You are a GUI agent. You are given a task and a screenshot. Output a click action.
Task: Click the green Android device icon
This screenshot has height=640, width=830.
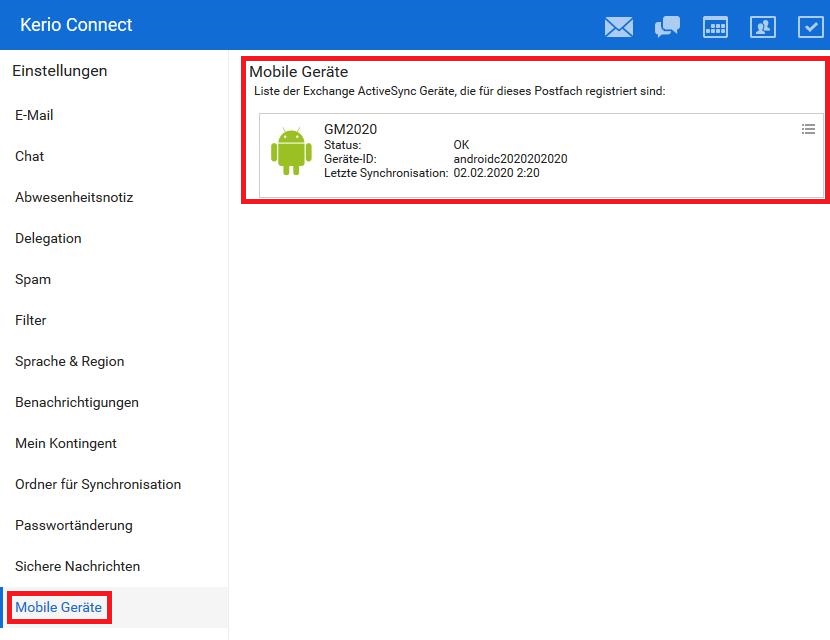[x=291, y=152]
